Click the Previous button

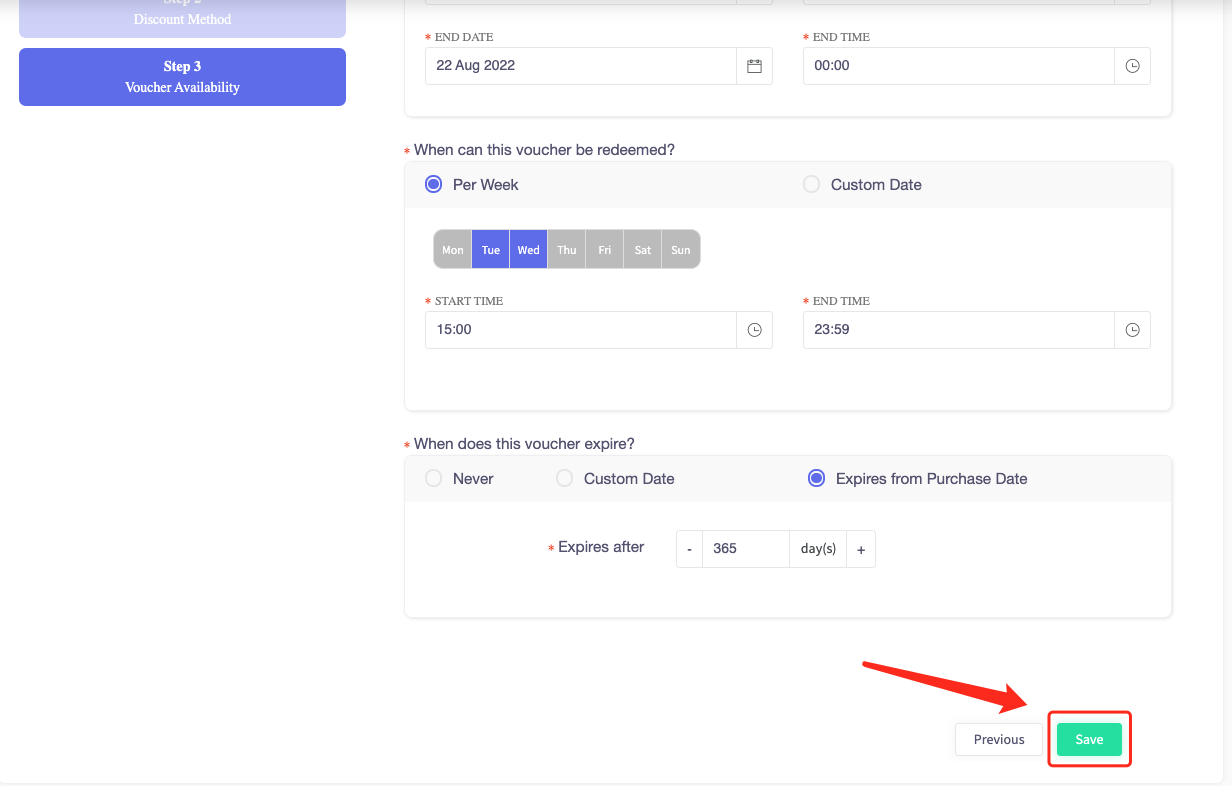(999, 739)
